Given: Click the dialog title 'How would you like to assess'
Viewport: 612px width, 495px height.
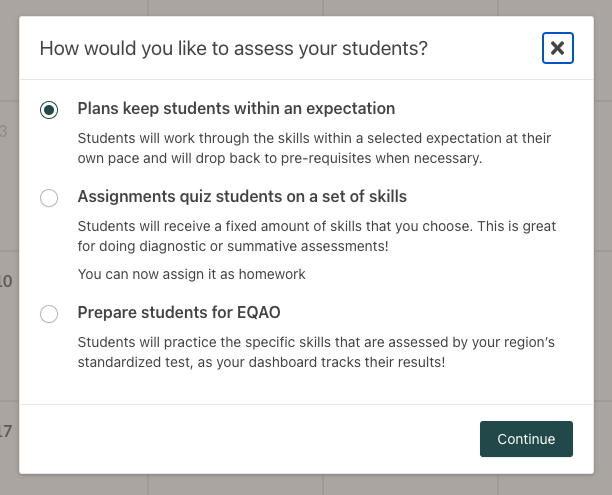Looking at the screenshot, I should (233, 48).
